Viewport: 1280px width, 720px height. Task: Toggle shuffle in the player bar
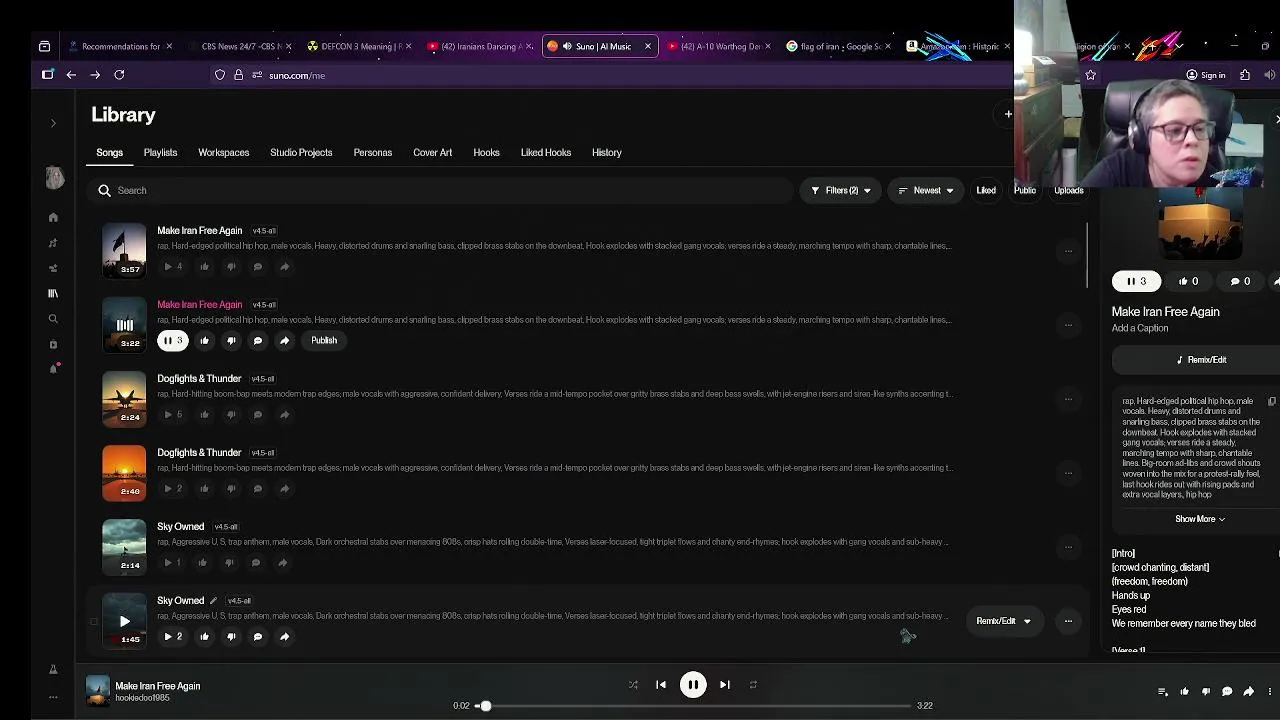(633, 685)
